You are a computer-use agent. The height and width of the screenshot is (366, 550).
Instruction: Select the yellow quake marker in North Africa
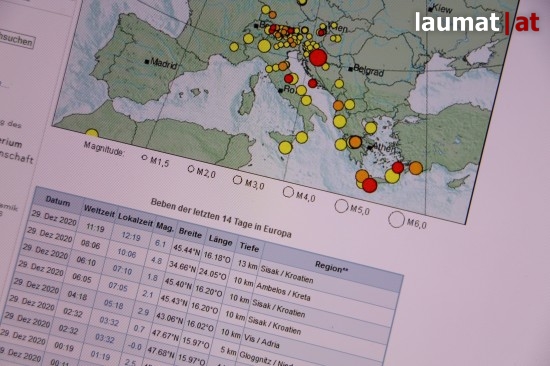[x=92, y=133]
